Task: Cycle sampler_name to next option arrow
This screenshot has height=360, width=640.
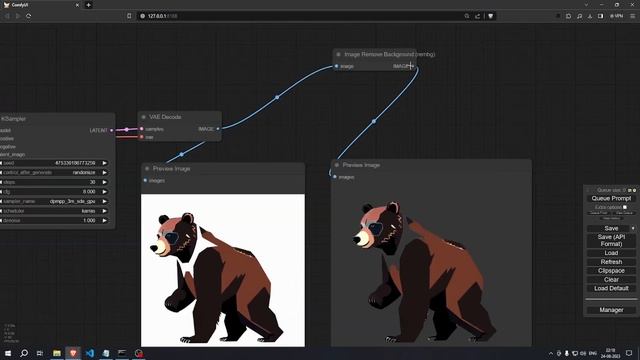Action: (105, 201)
